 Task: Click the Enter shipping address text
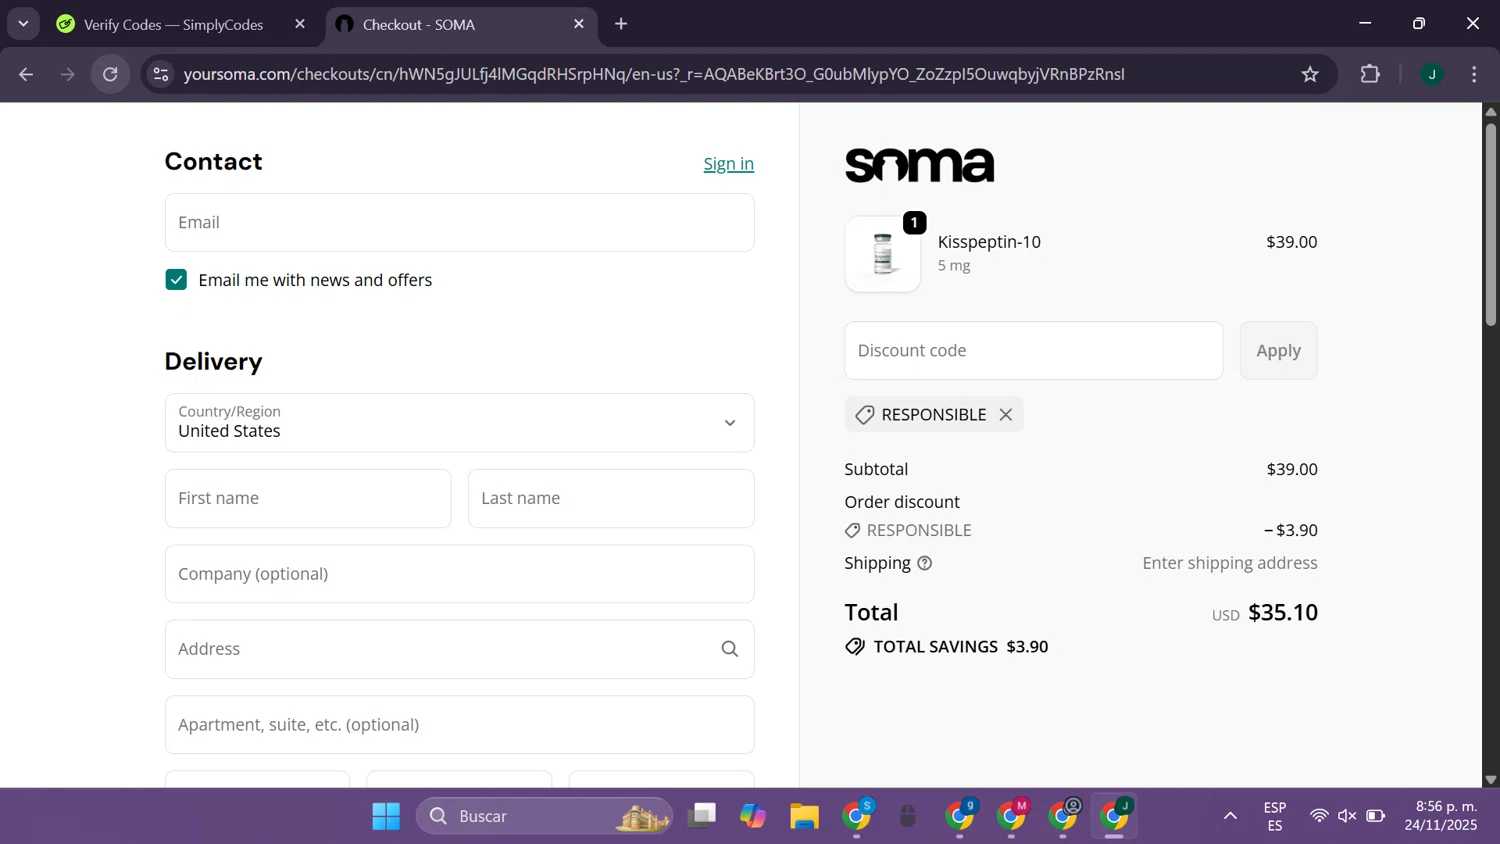tap(1230, 563)
